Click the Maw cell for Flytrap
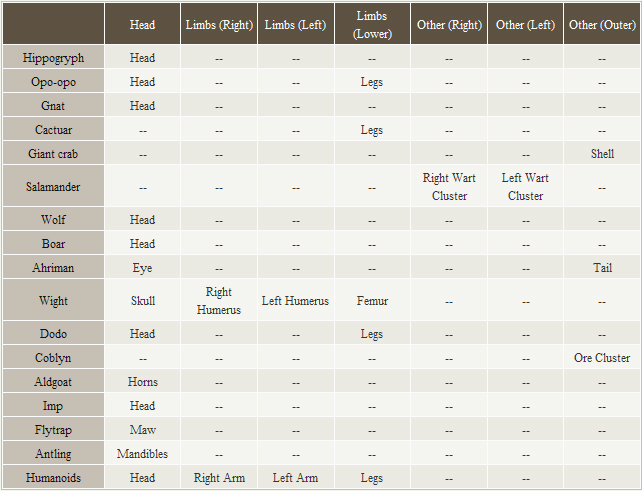This screenshot has width=642, height=491. click(x=143, y=430)
